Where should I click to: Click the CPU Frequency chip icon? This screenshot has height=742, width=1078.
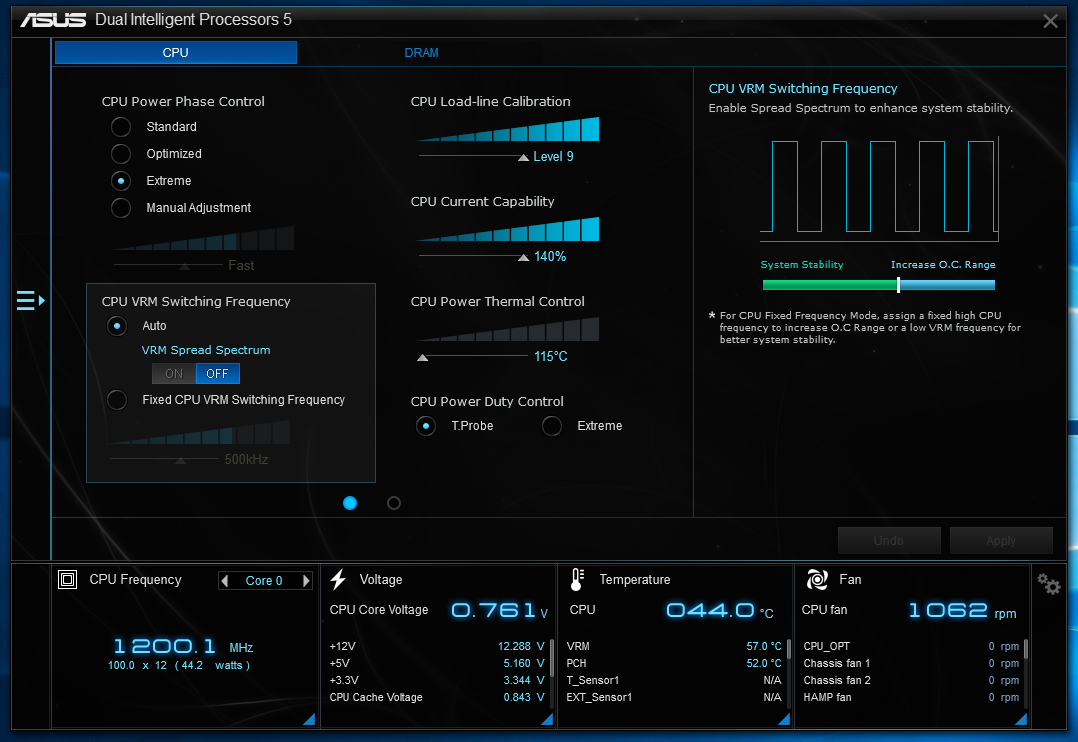tap(67, 580)
